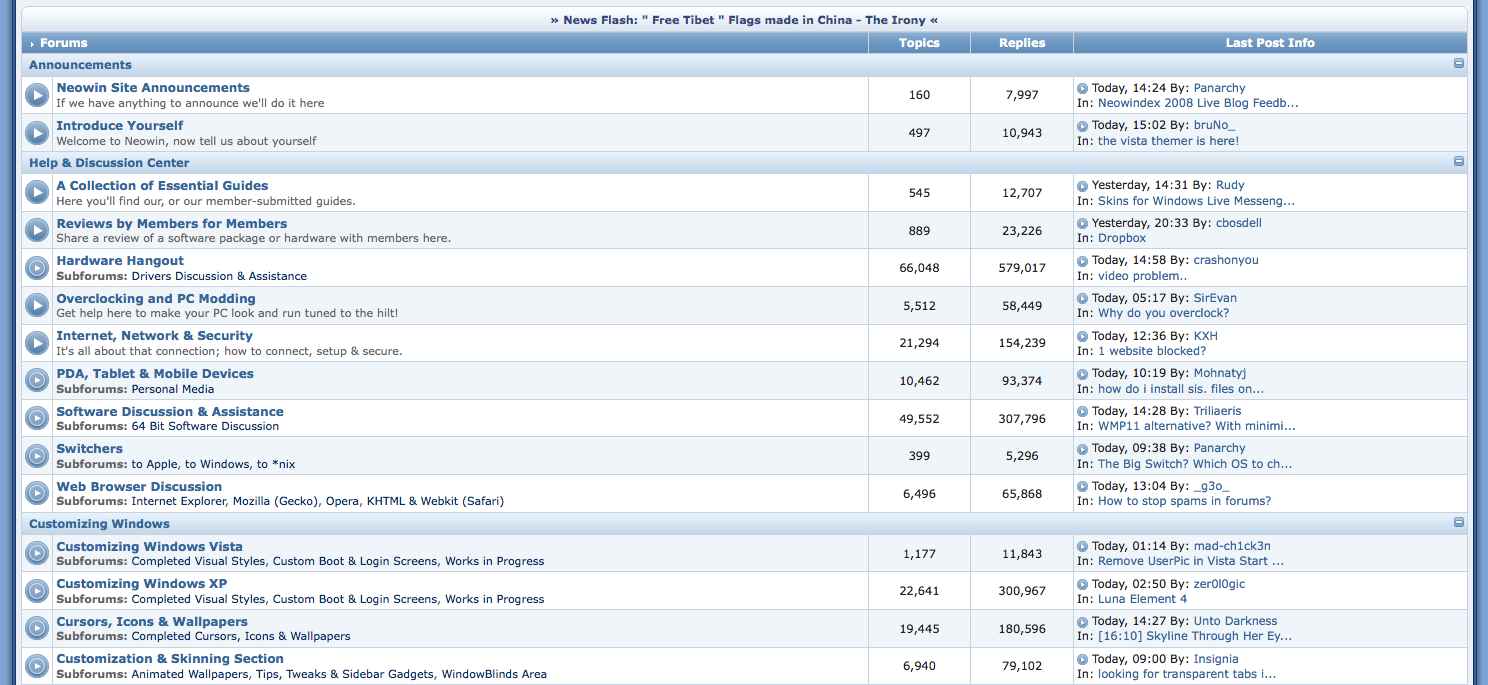Open the Overclocking and PC Modding forum
Screen dimensions: 1488x685
point(156,298)
